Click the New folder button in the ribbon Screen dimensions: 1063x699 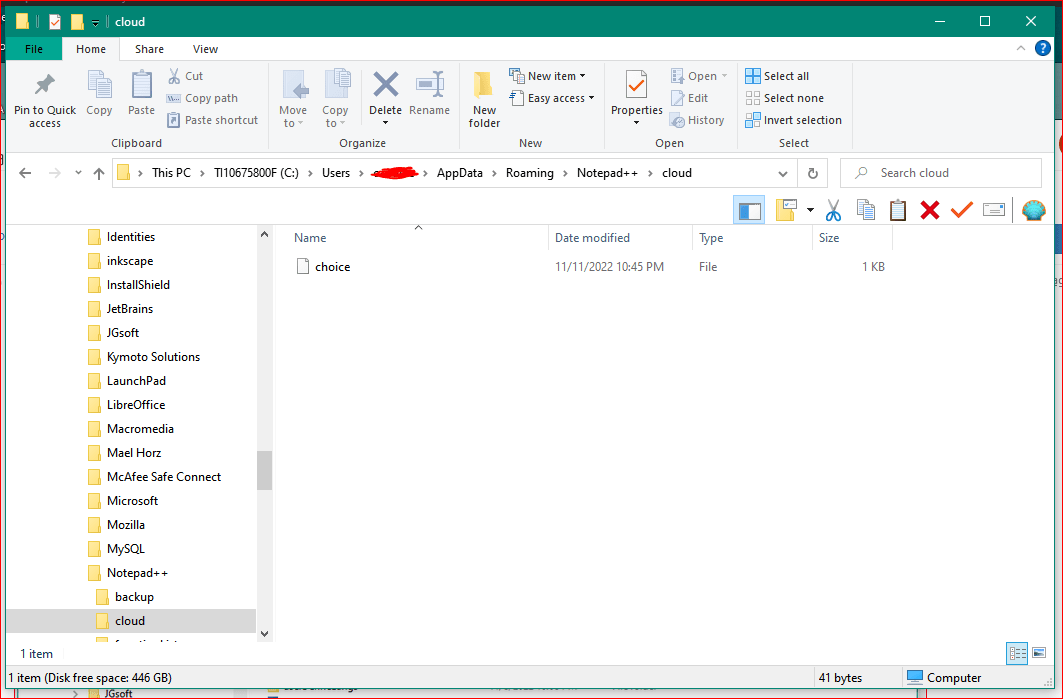[x=483, y=97]
